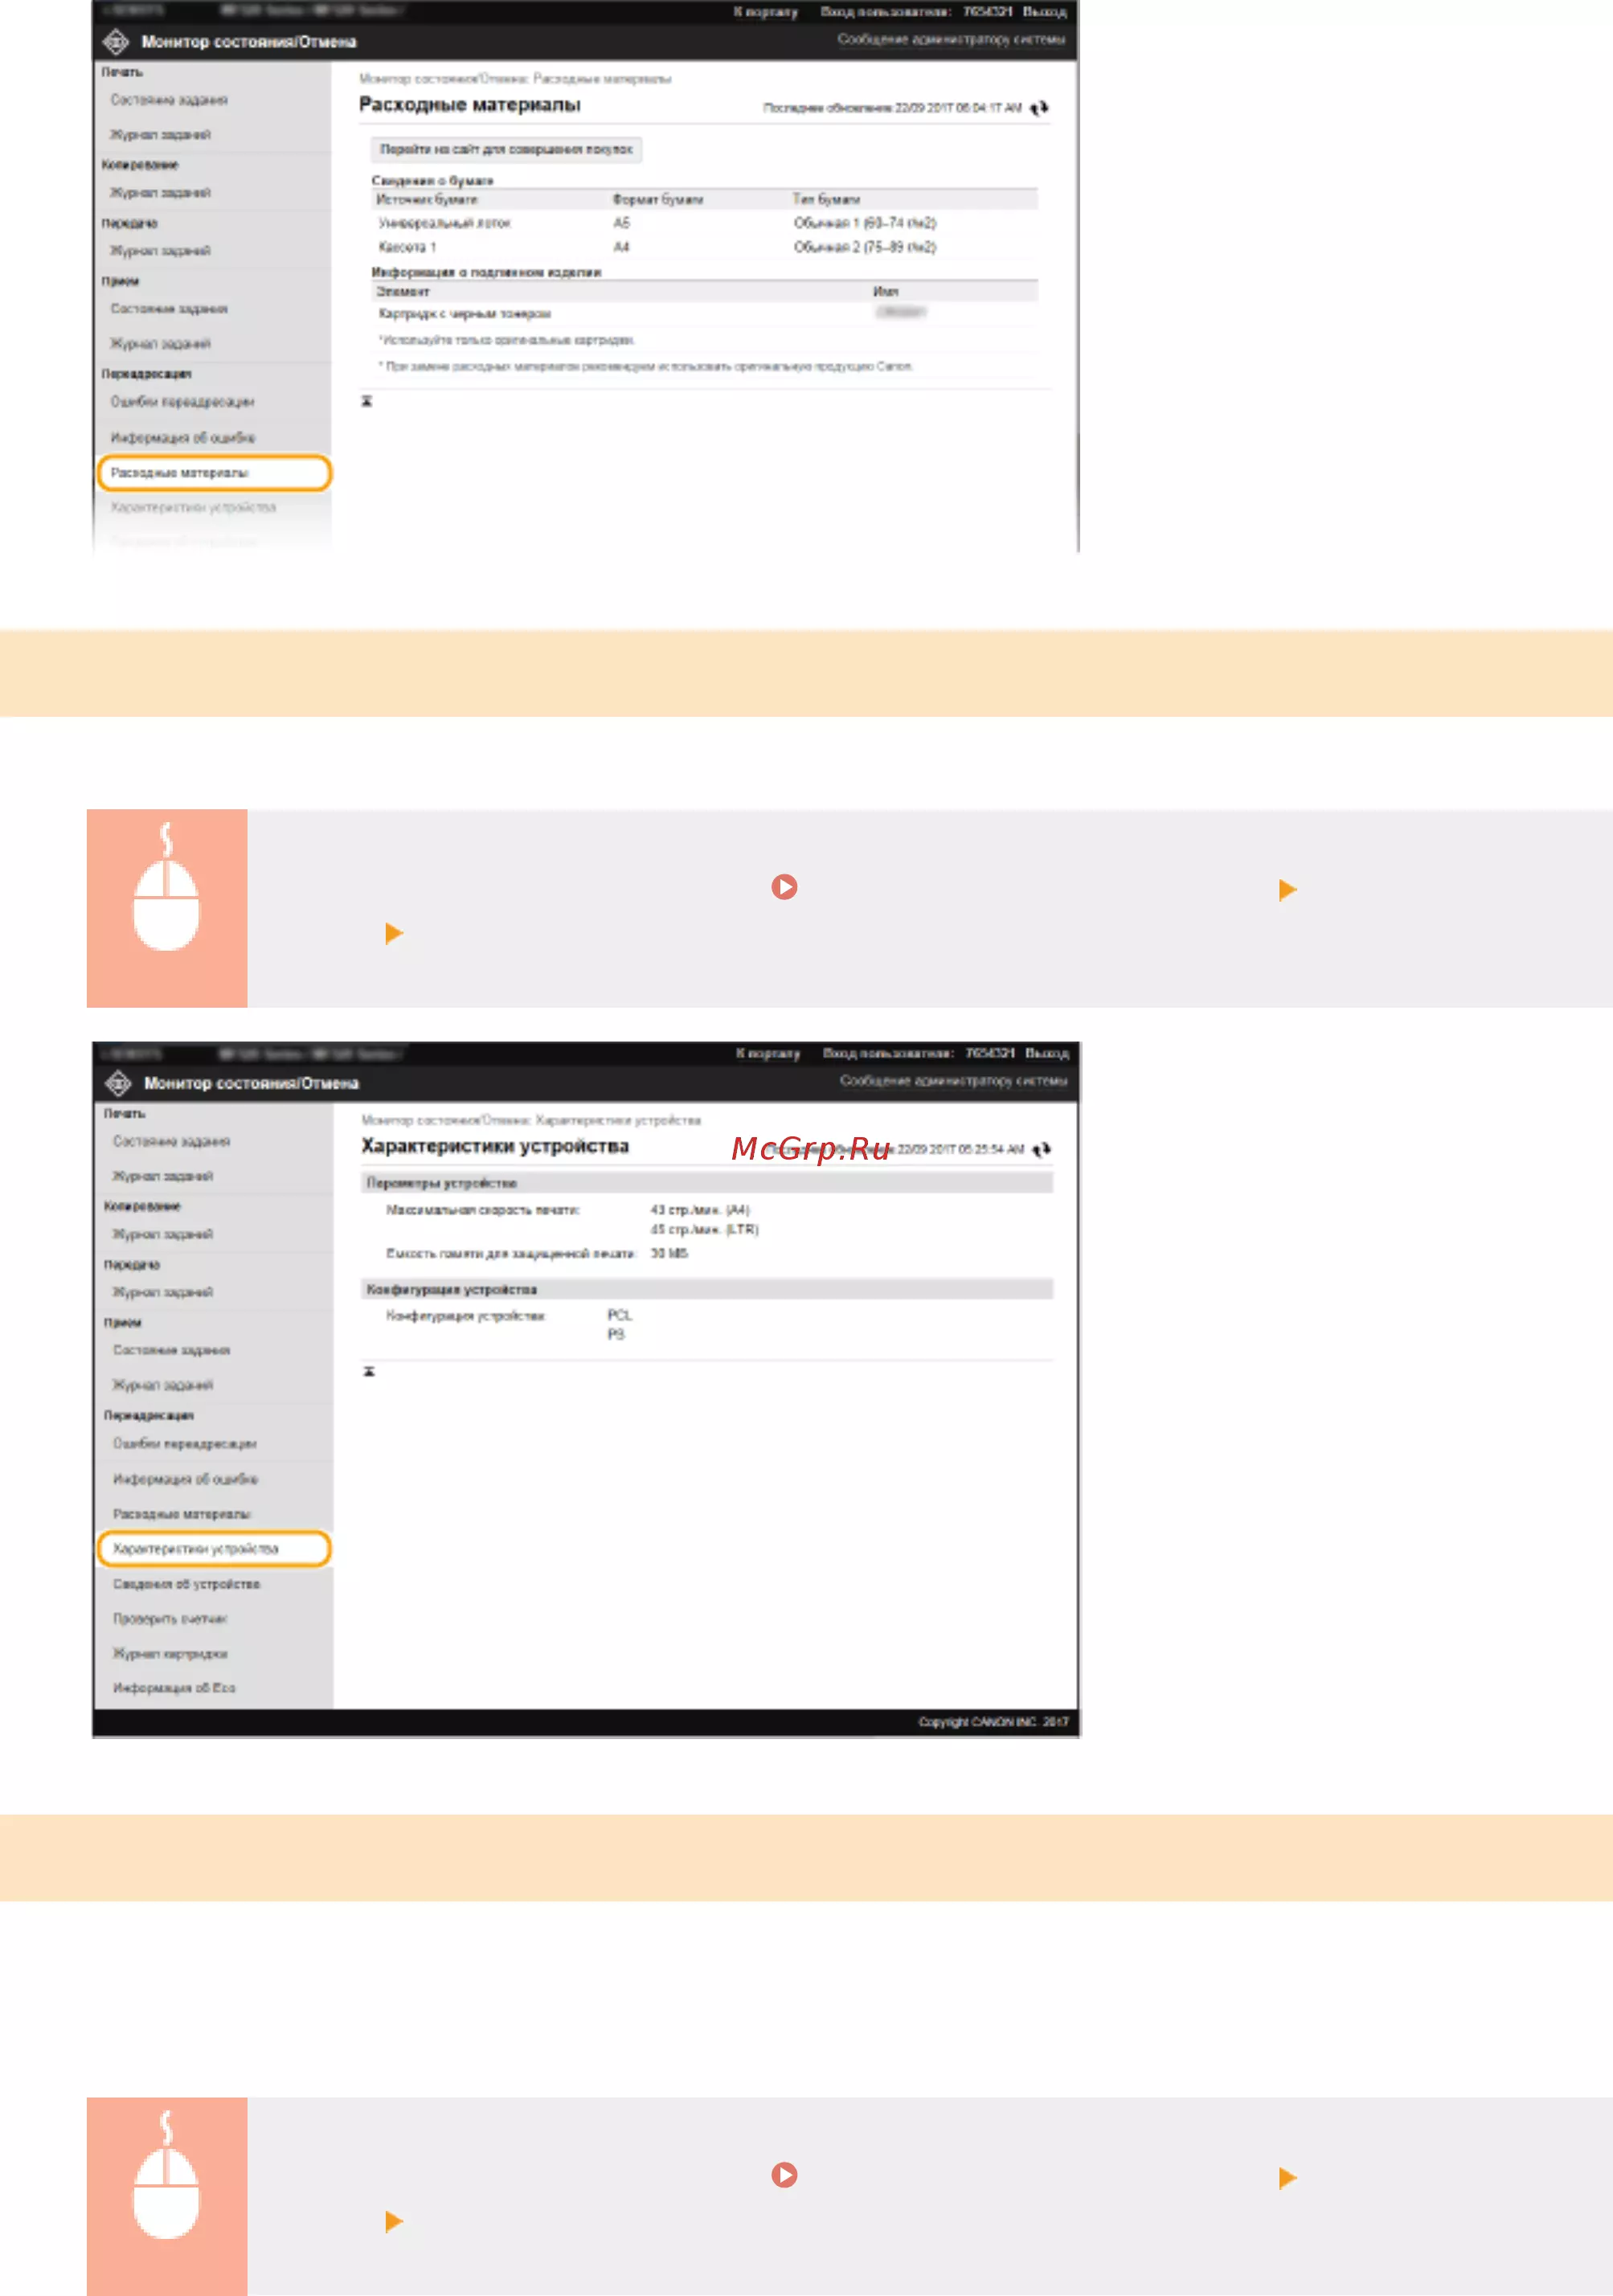Viewport: 1613px width, 2296px height.
Task: Click the logo icon in the upper Монитор состояния header
Action: click(116, 42)
